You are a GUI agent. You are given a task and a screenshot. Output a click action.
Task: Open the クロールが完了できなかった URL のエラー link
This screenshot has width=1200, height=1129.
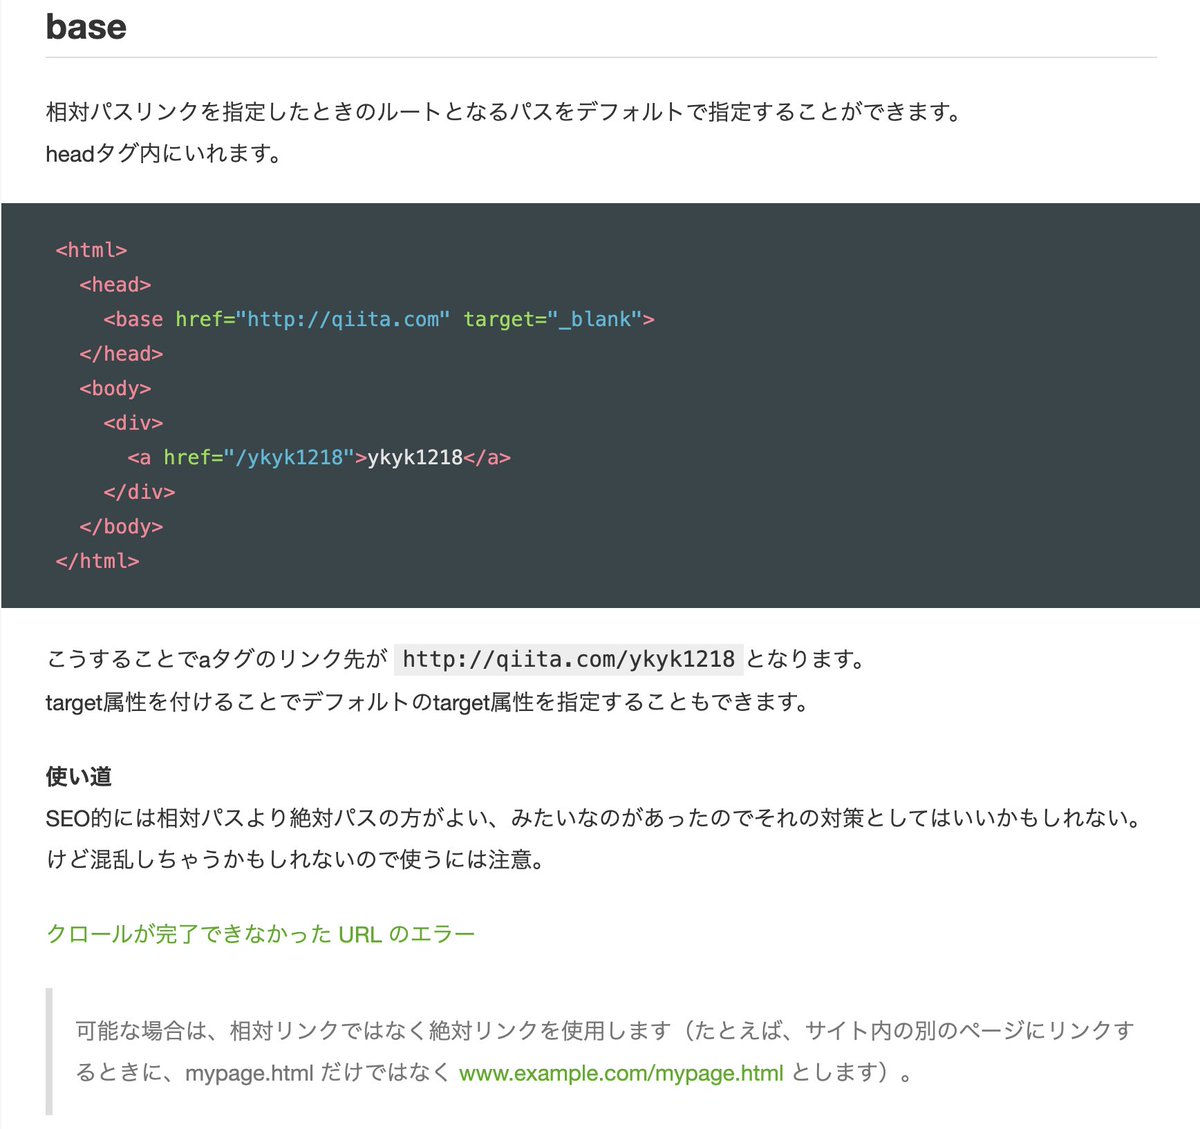pyautogui.click(x=260, y=934)
